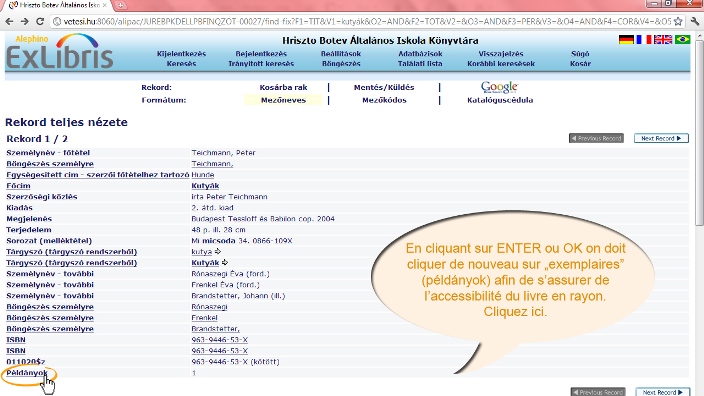The image size is (704, 396).
Task: Select the Hriszto Botev browser tab
Action: click(58, 5)
